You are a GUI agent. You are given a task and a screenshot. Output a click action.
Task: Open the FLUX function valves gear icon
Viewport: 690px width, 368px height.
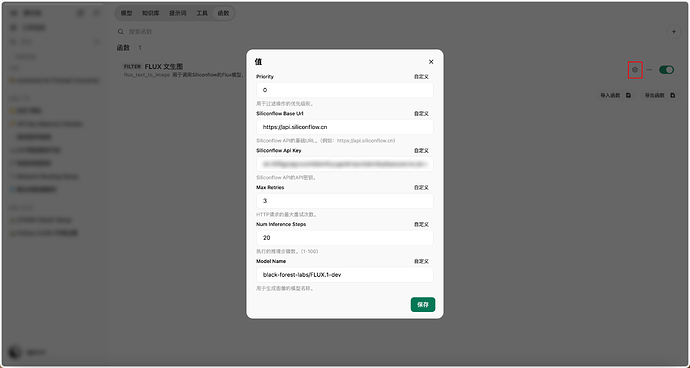point(635,70)
